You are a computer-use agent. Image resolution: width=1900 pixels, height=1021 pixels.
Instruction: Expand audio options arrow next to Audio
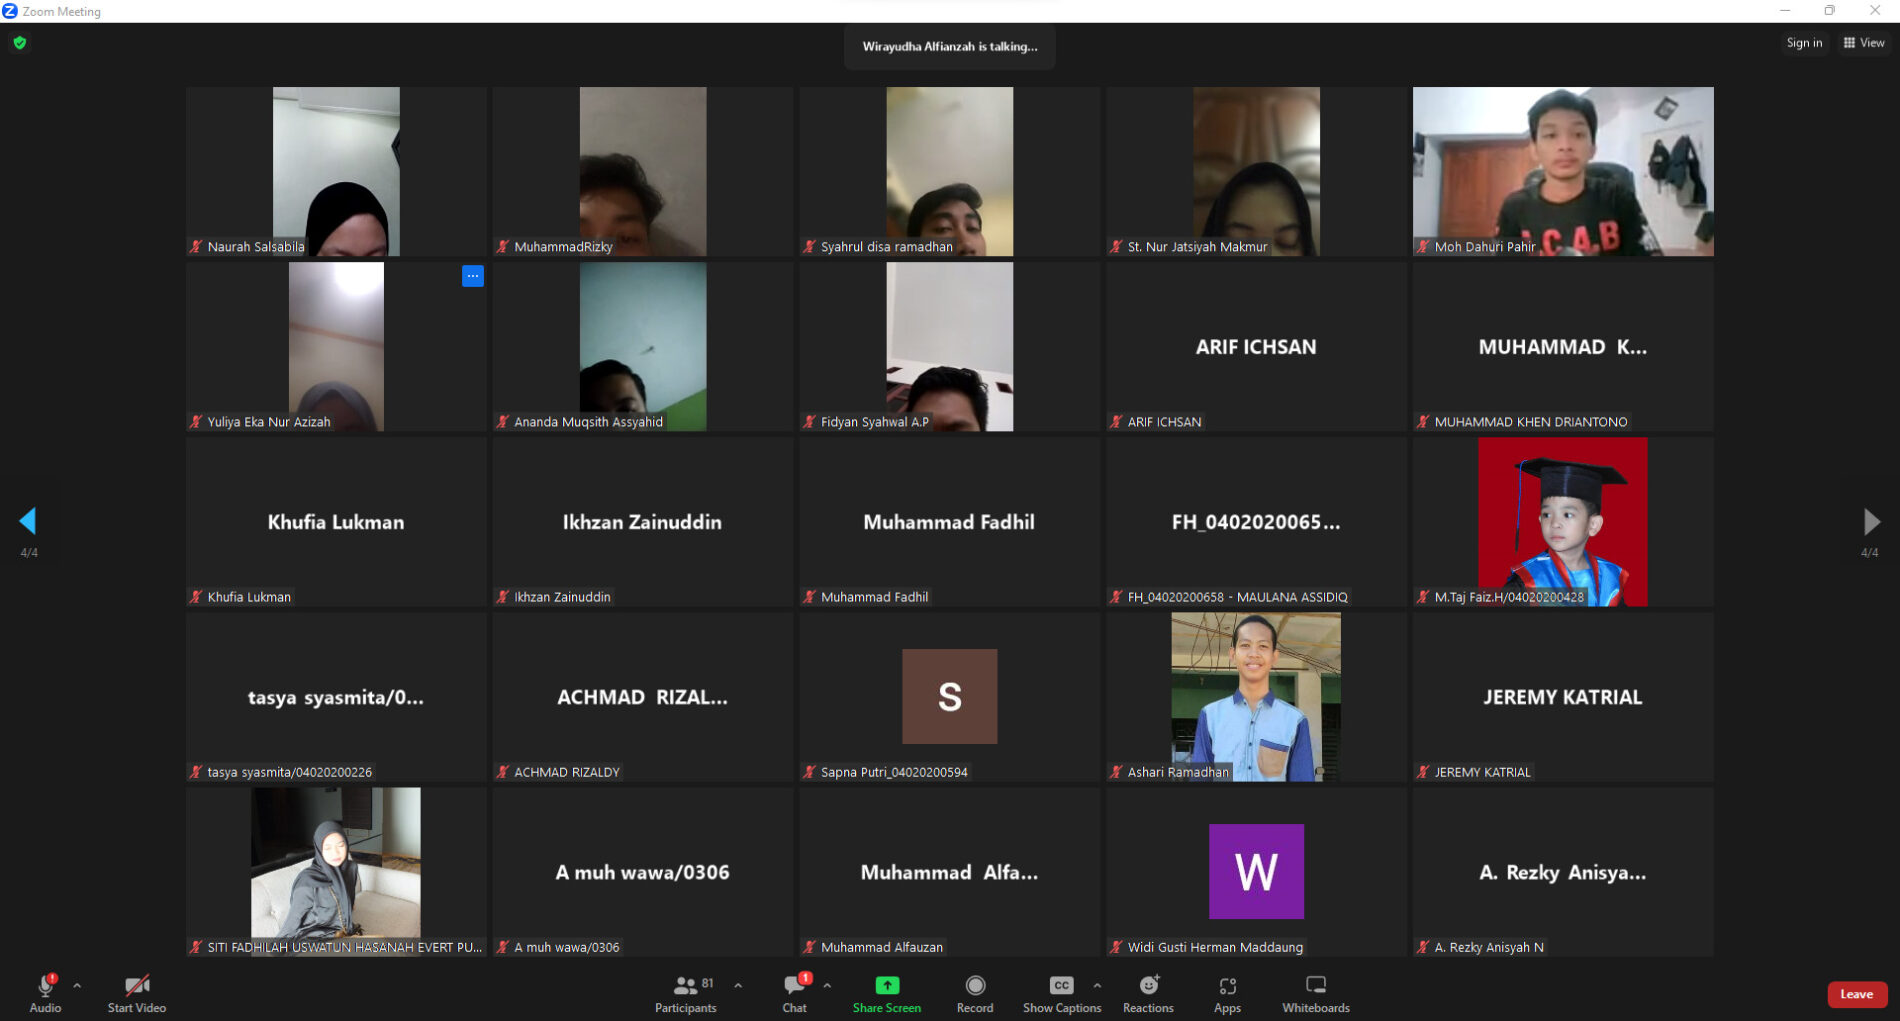77,985
